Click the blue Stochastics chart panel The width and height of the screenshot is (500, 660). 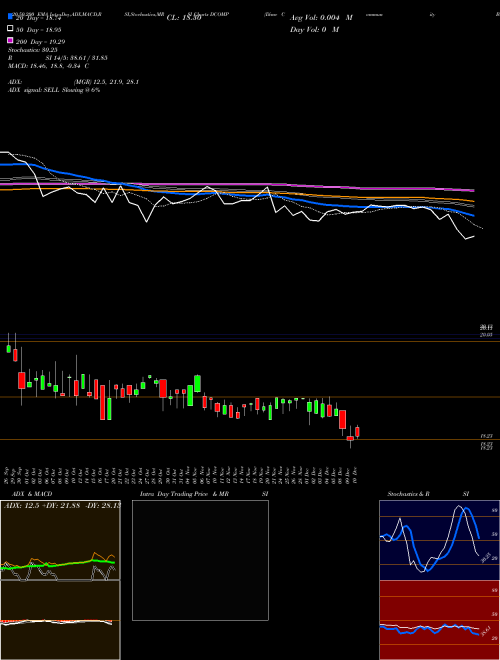439,540
